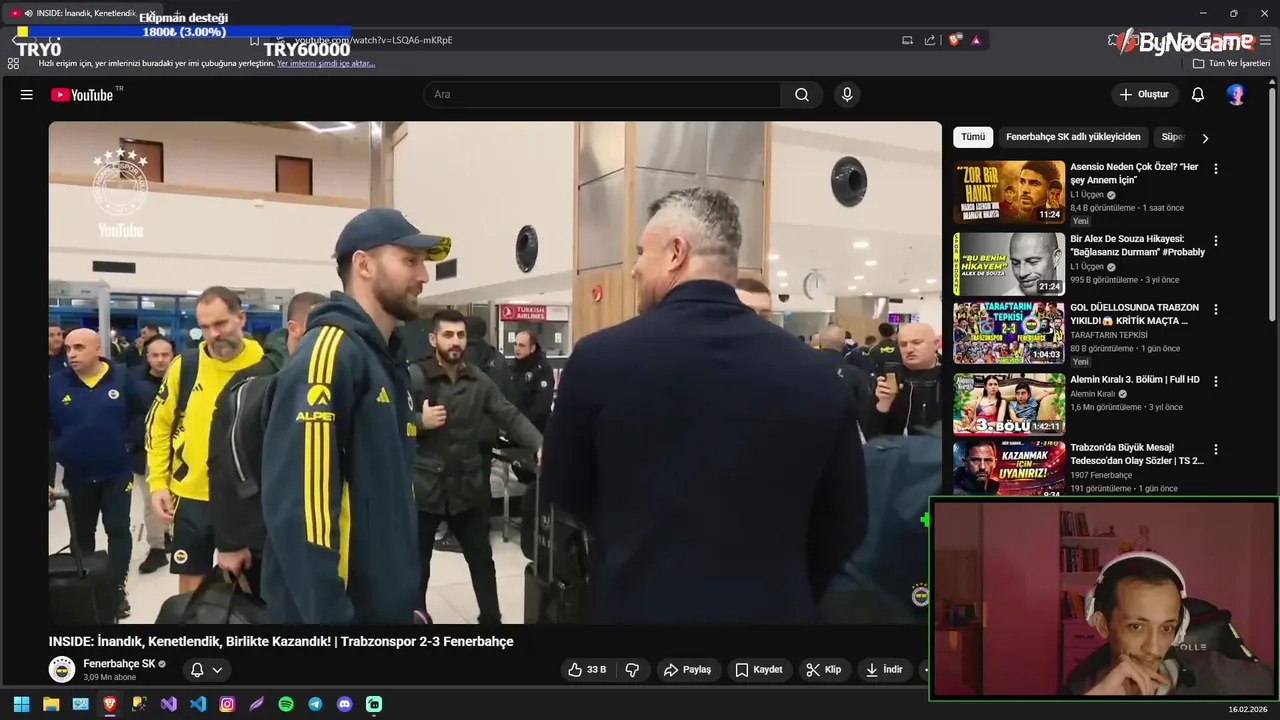Screen dimensions: 1280x720
Task: Dislike the video with thumbs-down
Action: click(632, 670)
